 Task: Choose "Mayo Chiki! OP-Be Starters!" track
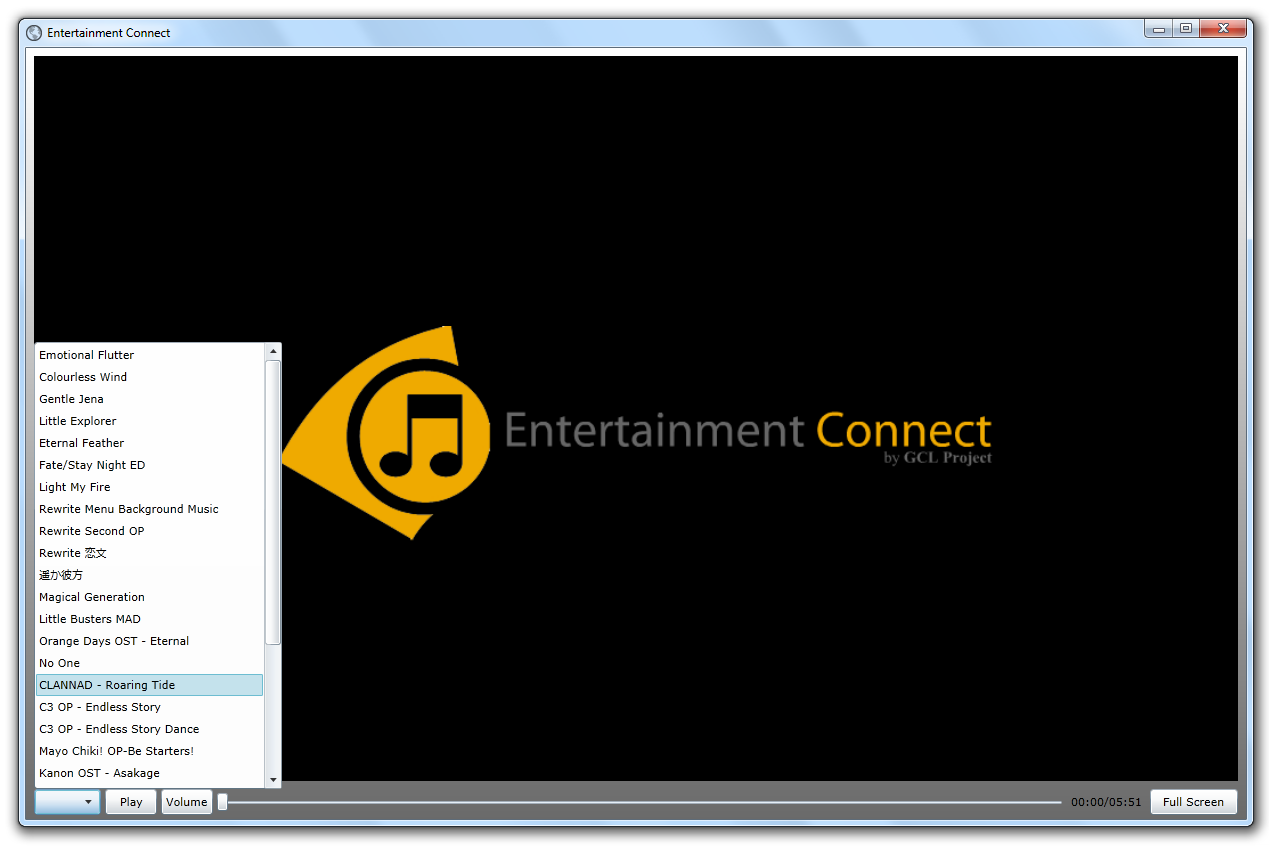(x=116, y=751)
